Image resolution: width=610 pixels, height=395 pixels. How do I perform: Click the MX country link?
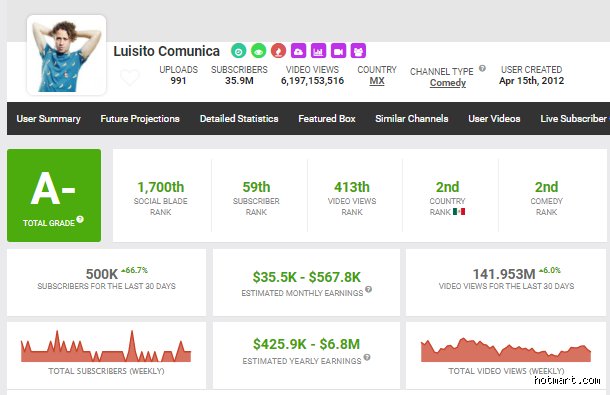(x=377, y=81)
